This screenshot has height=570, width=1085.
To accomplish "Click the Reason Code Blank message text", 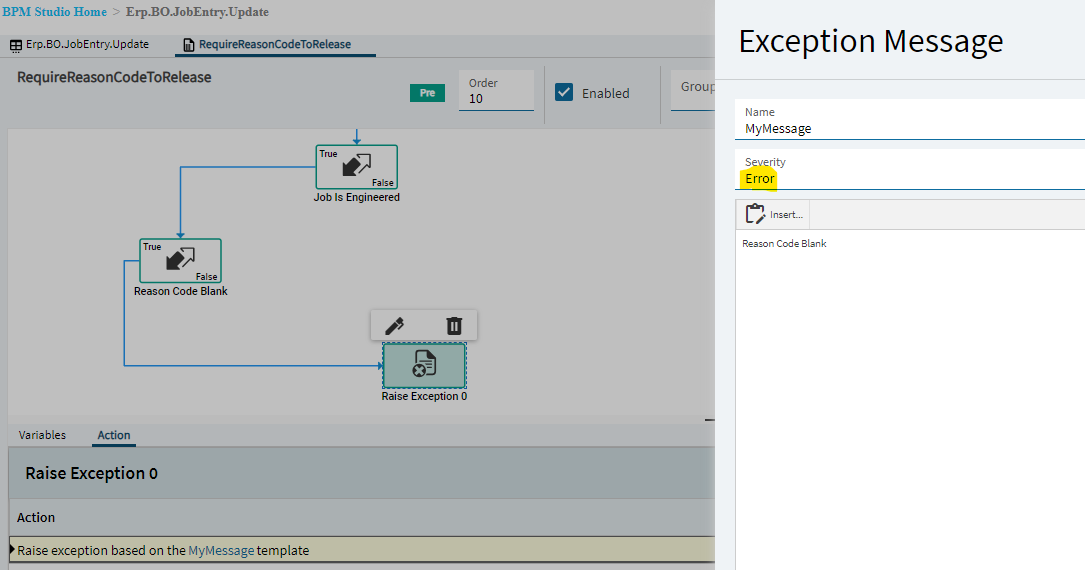I will [784, 243].
